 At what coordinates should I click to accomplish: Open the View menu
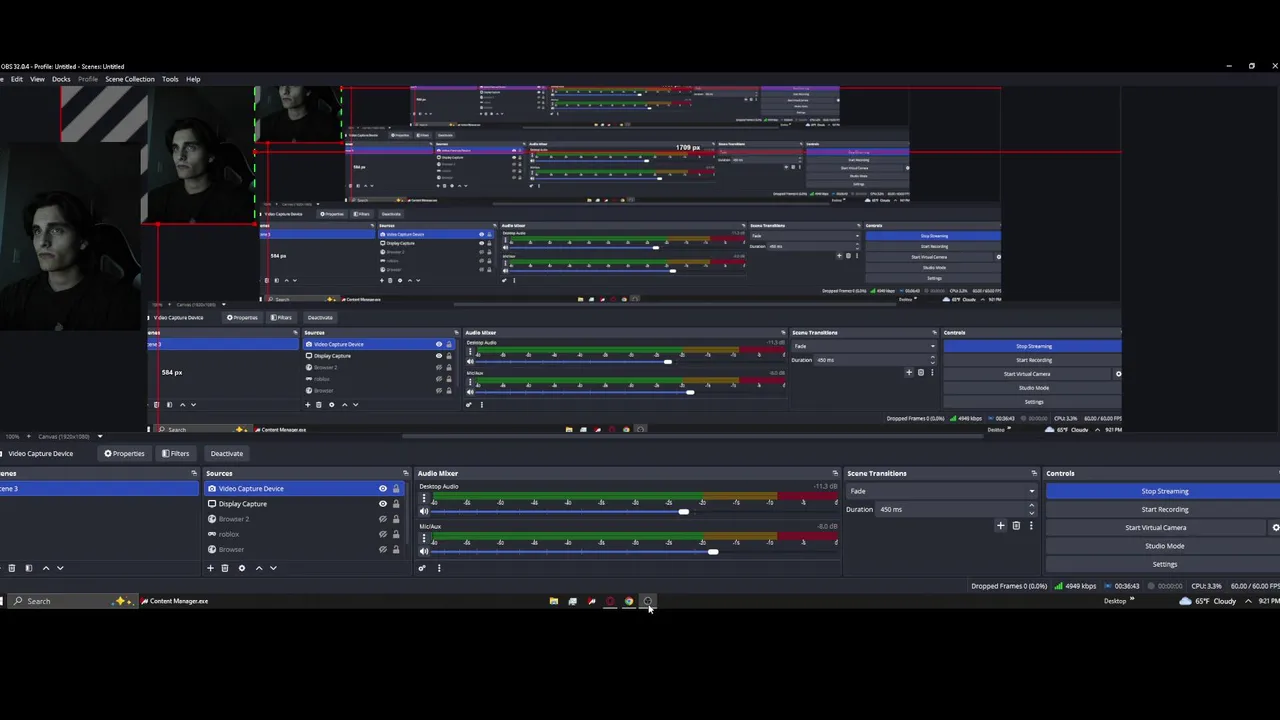tap(37, 79)
